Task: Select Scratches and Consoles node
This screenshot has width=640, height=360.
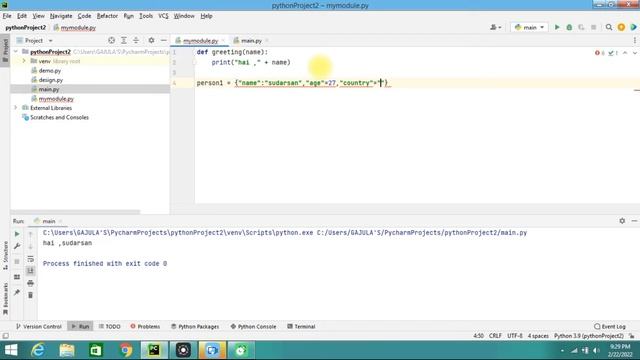Action: [x=59, y=117]
